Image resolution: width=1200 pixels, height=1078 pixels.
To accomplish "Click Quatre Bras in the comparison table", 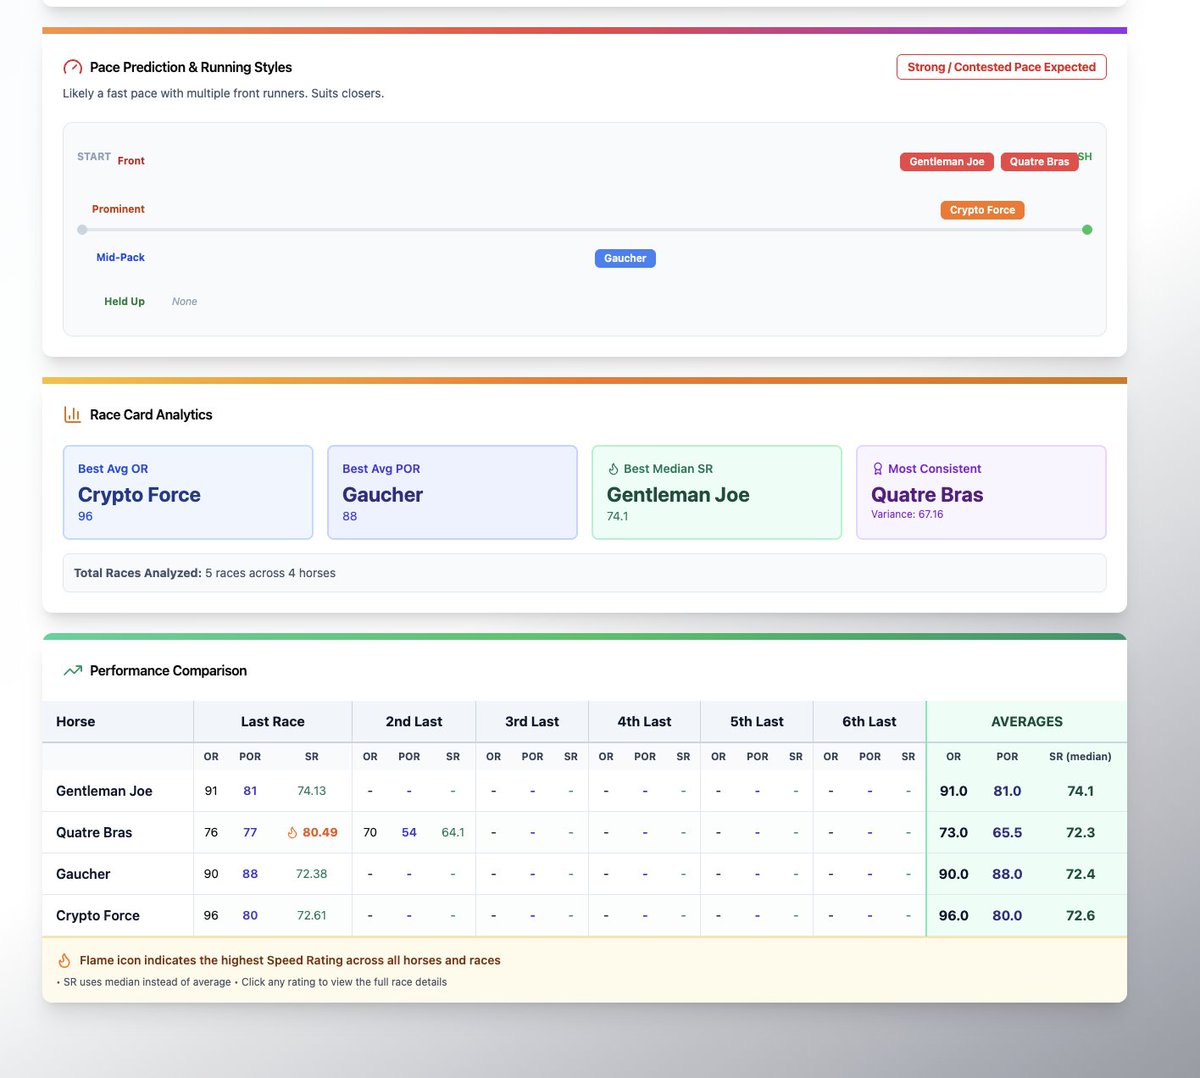I will coord(94,832).
